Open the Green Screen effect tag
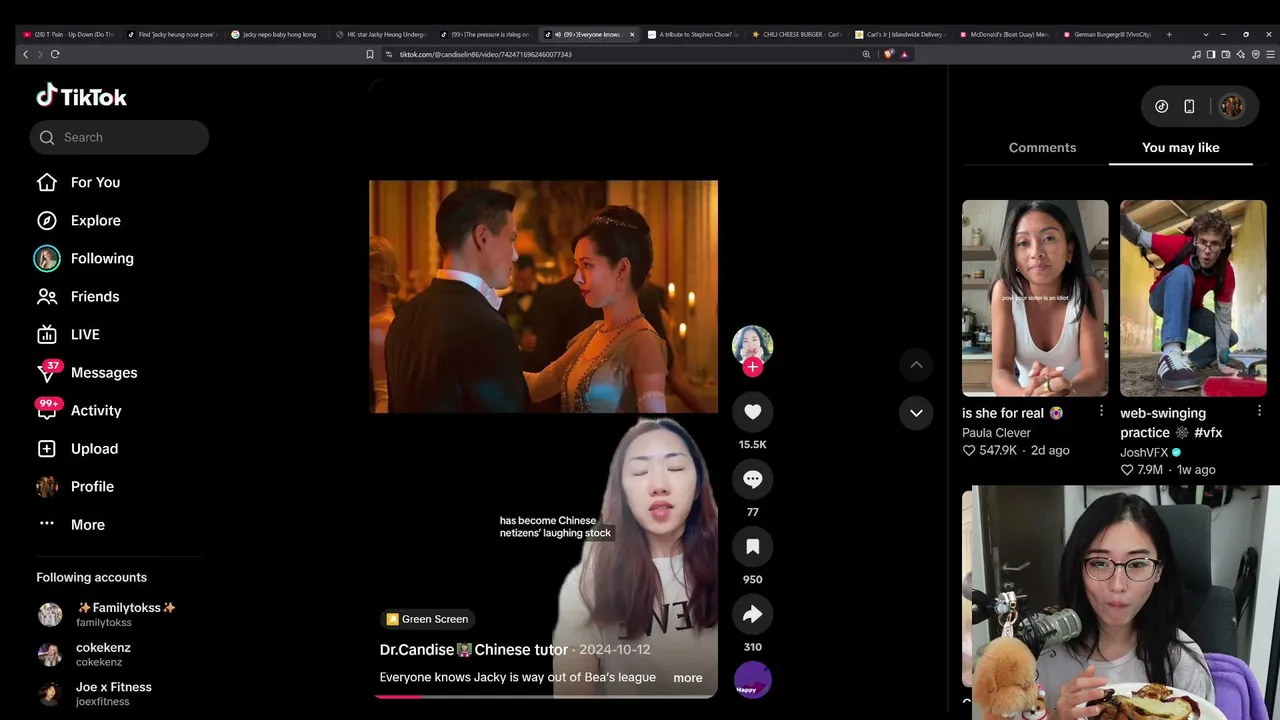The height and width of the screenshot is (720, 1280). (x=427, y=619)
